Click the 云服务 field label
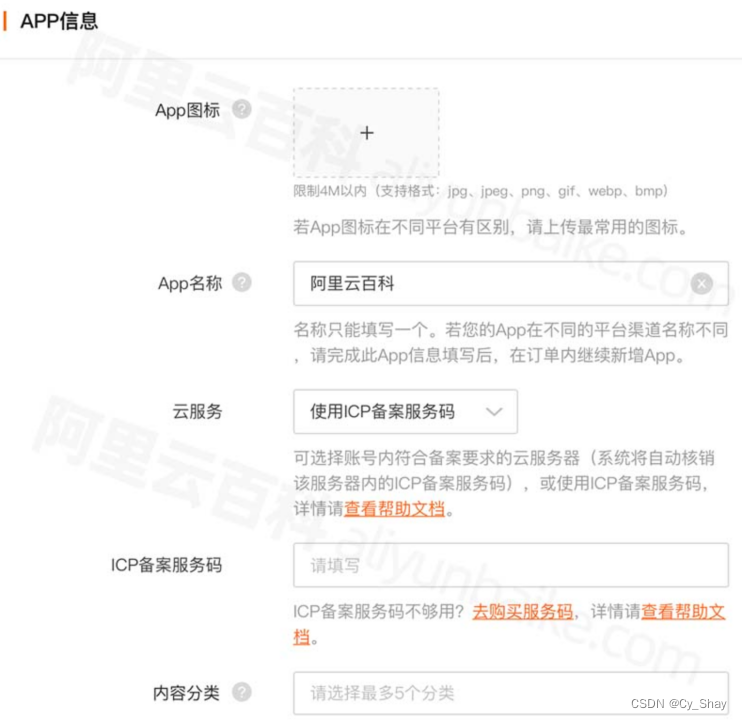The image size is (742, 720). (x=197, y=412)
